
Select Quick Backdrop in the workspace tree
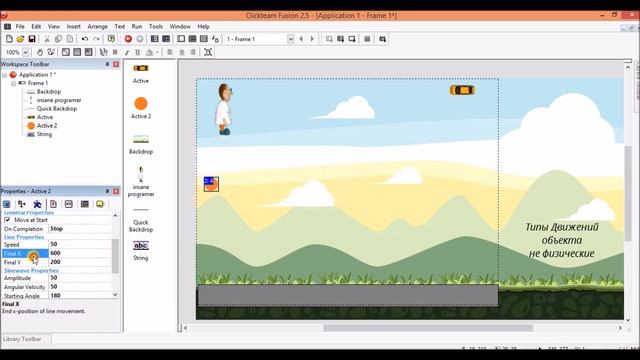tap(57, 109)
